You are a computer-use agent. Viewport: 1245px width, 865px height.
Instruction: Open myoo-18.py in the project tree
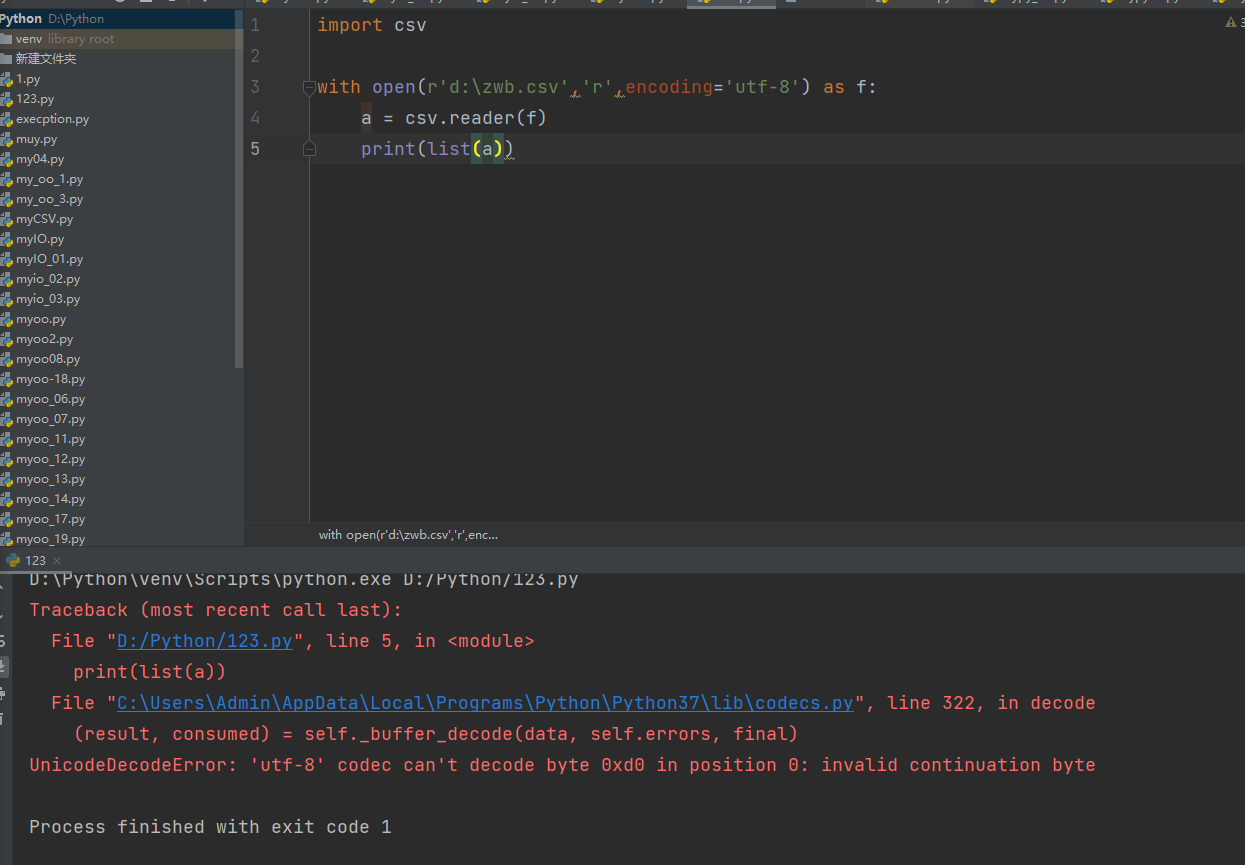[x=50, y=379]
